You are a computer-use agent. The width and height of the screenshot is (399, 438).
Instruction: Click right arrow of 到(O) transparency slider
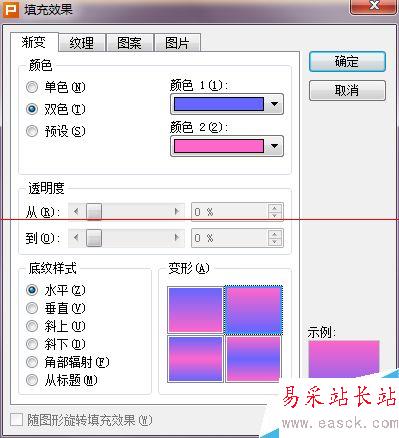click(x=177, y=238)
